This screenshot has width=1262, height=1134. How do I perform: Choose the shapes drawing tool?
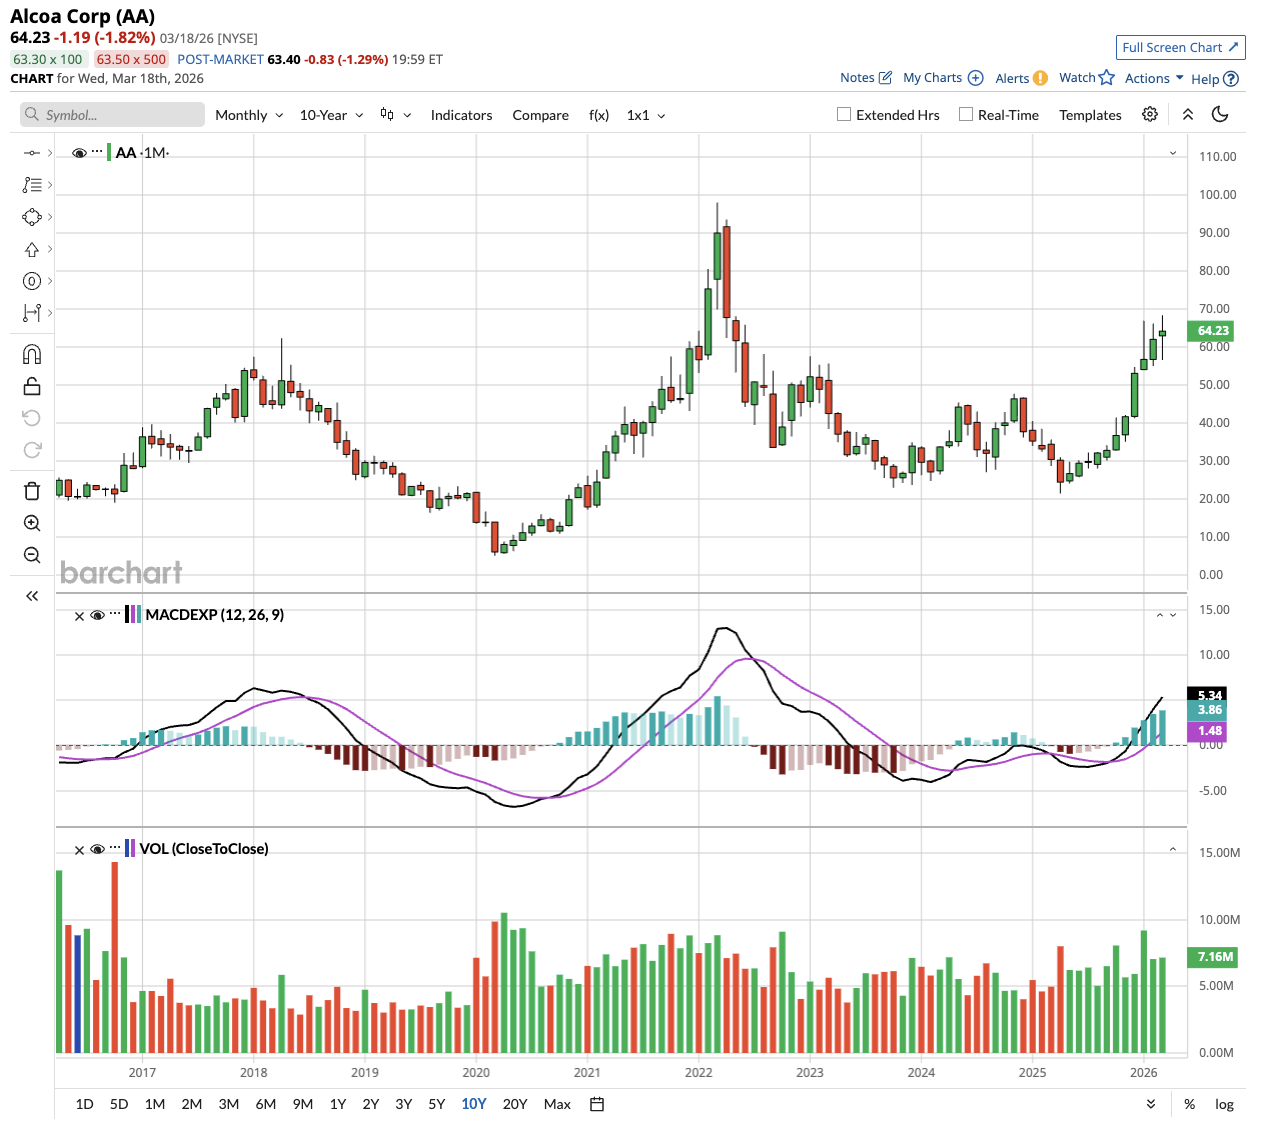31,217
